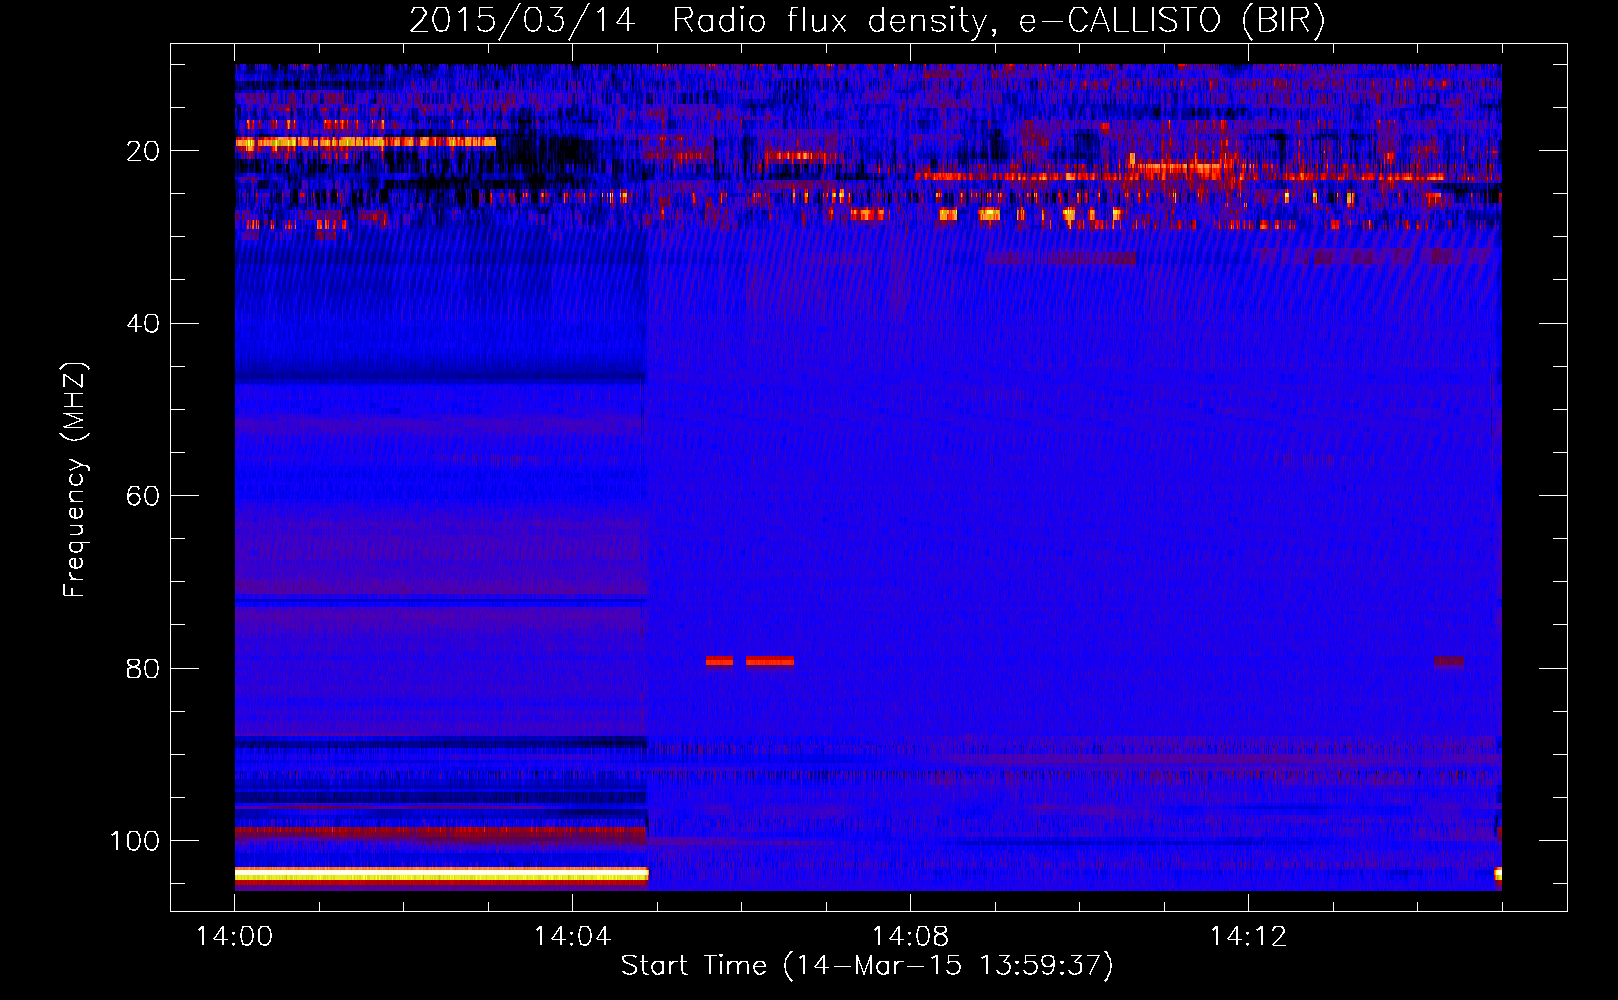Click the bright yellow band near 19 MHz at 14:01
The image size is (1618, 1000).
click(x=366, y=142)
